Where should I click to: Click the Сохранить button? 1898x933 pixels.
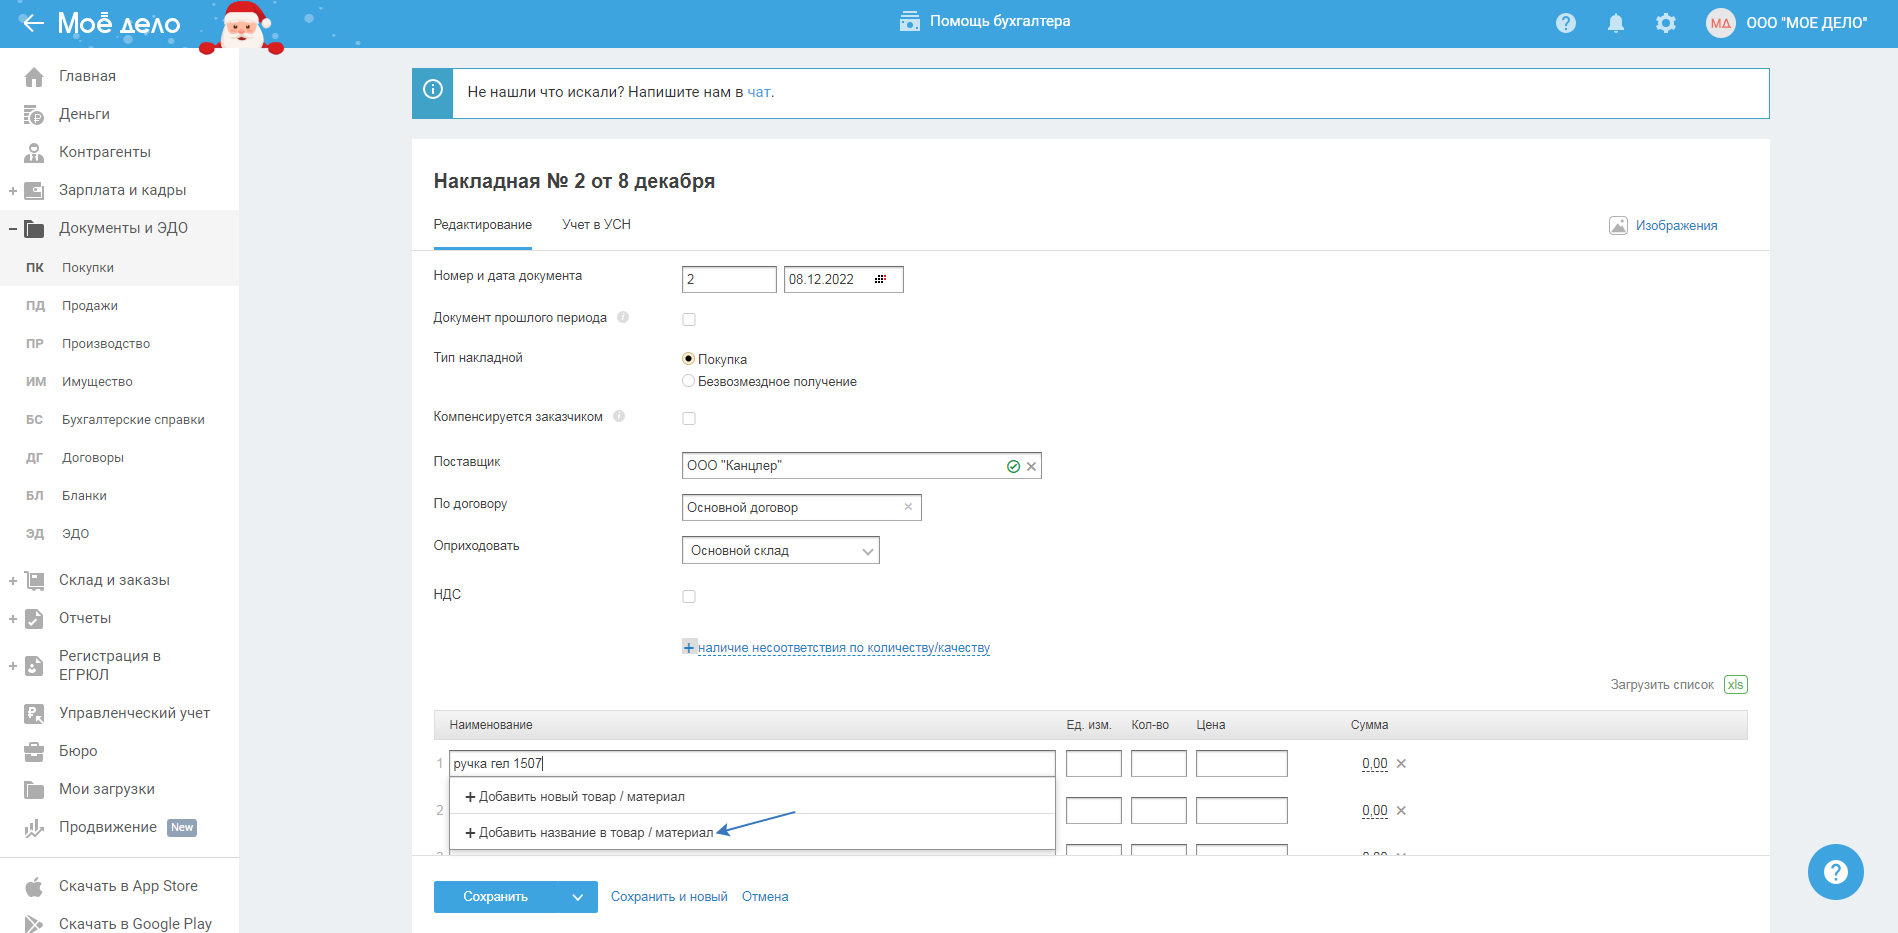click(x=496, y=897)
